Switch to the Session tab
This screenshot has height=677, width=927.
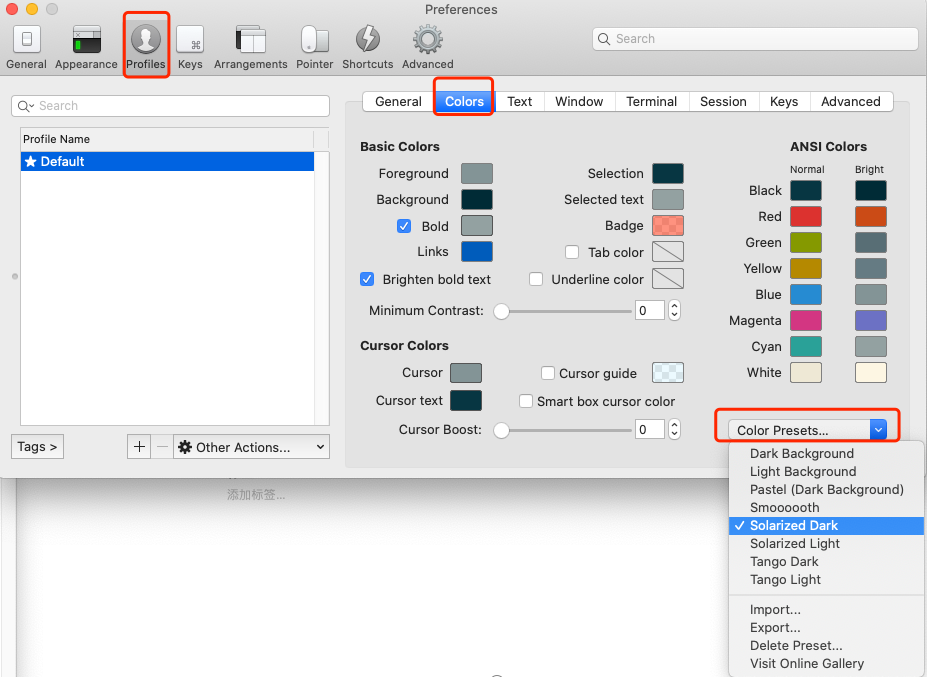pos(723,102)
